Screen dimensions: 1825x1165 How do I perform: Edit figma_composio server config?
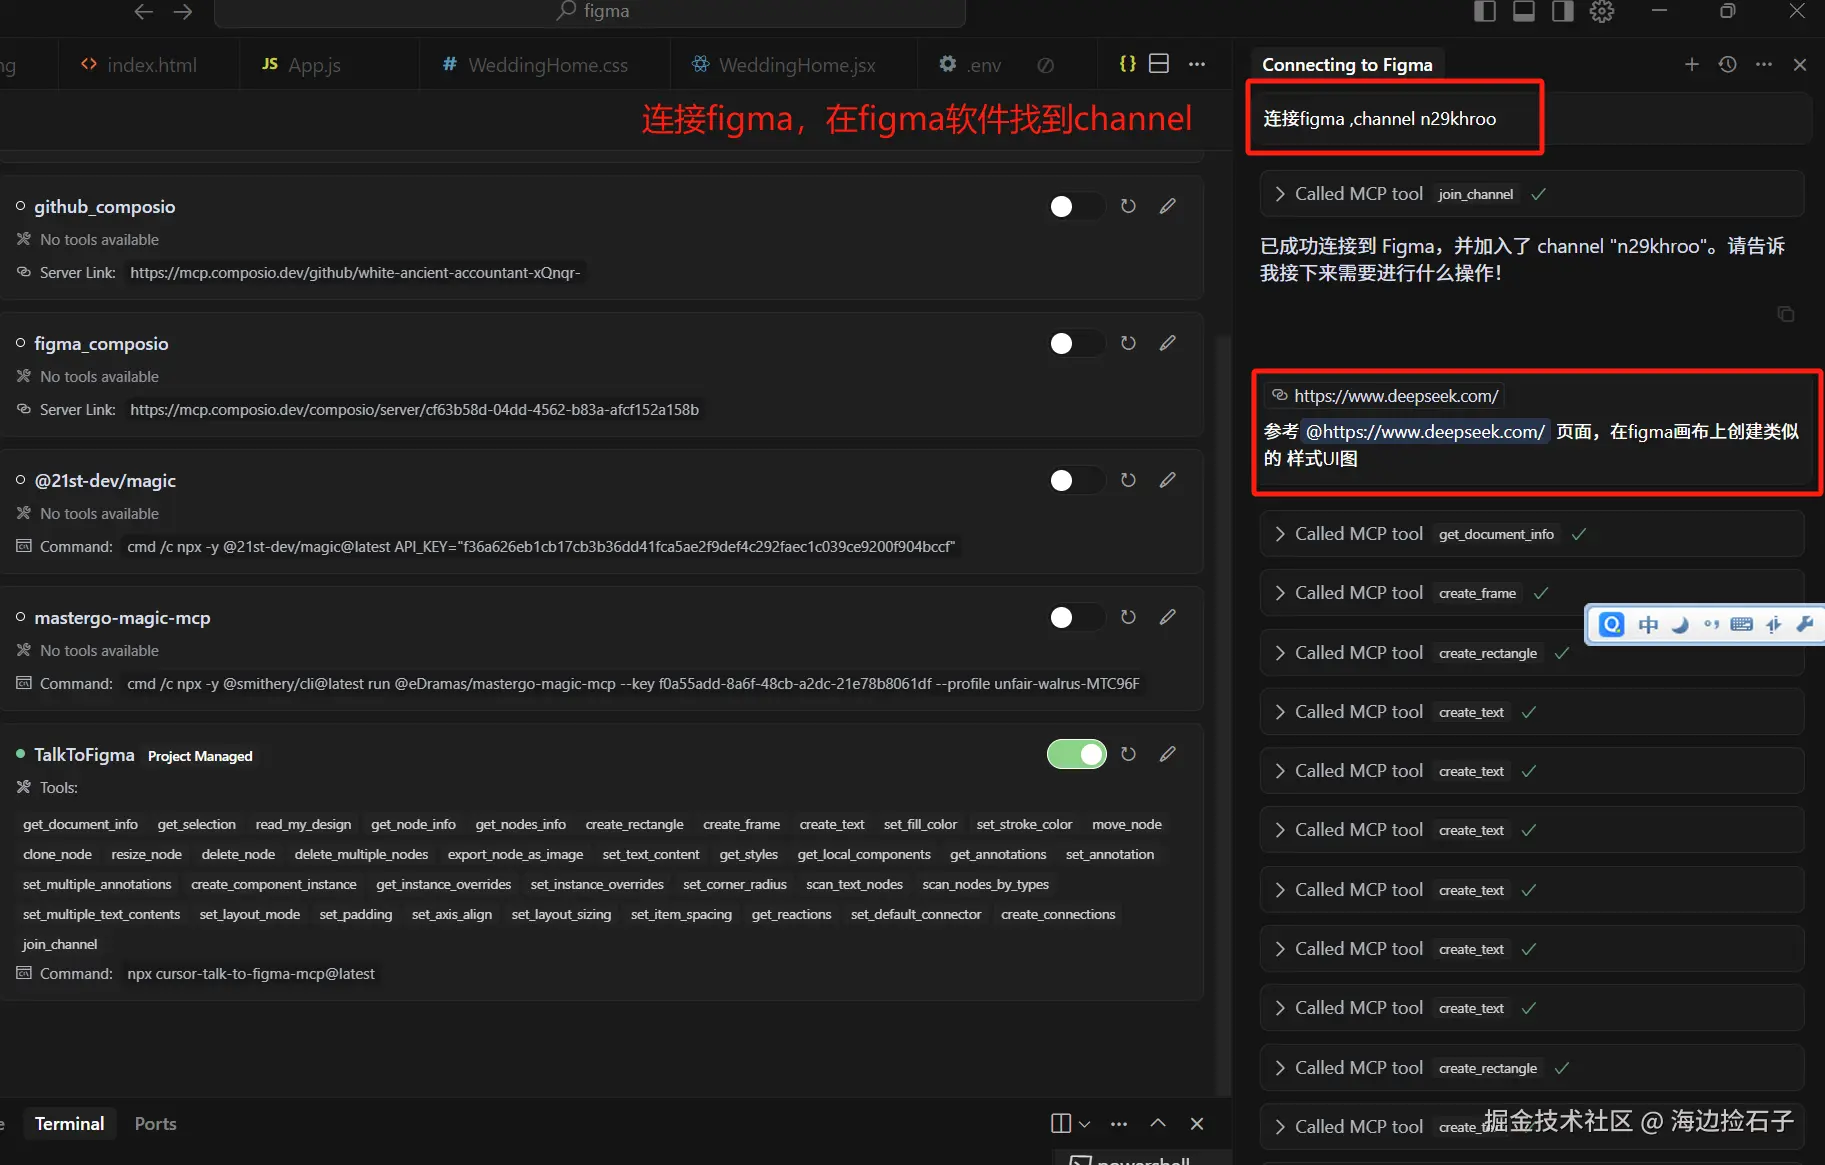[1167, 343]
